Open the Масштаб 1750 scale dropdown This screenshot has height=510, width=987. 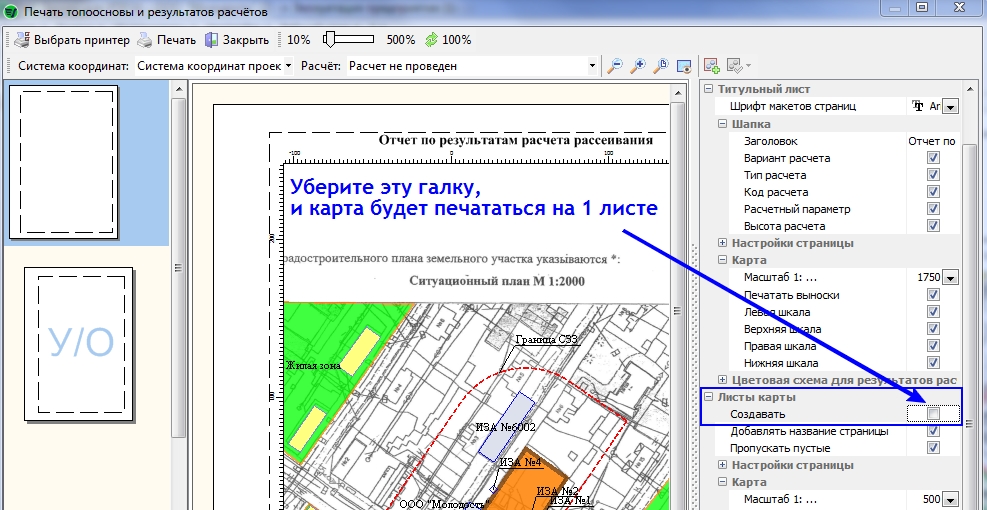pos(950,278)
